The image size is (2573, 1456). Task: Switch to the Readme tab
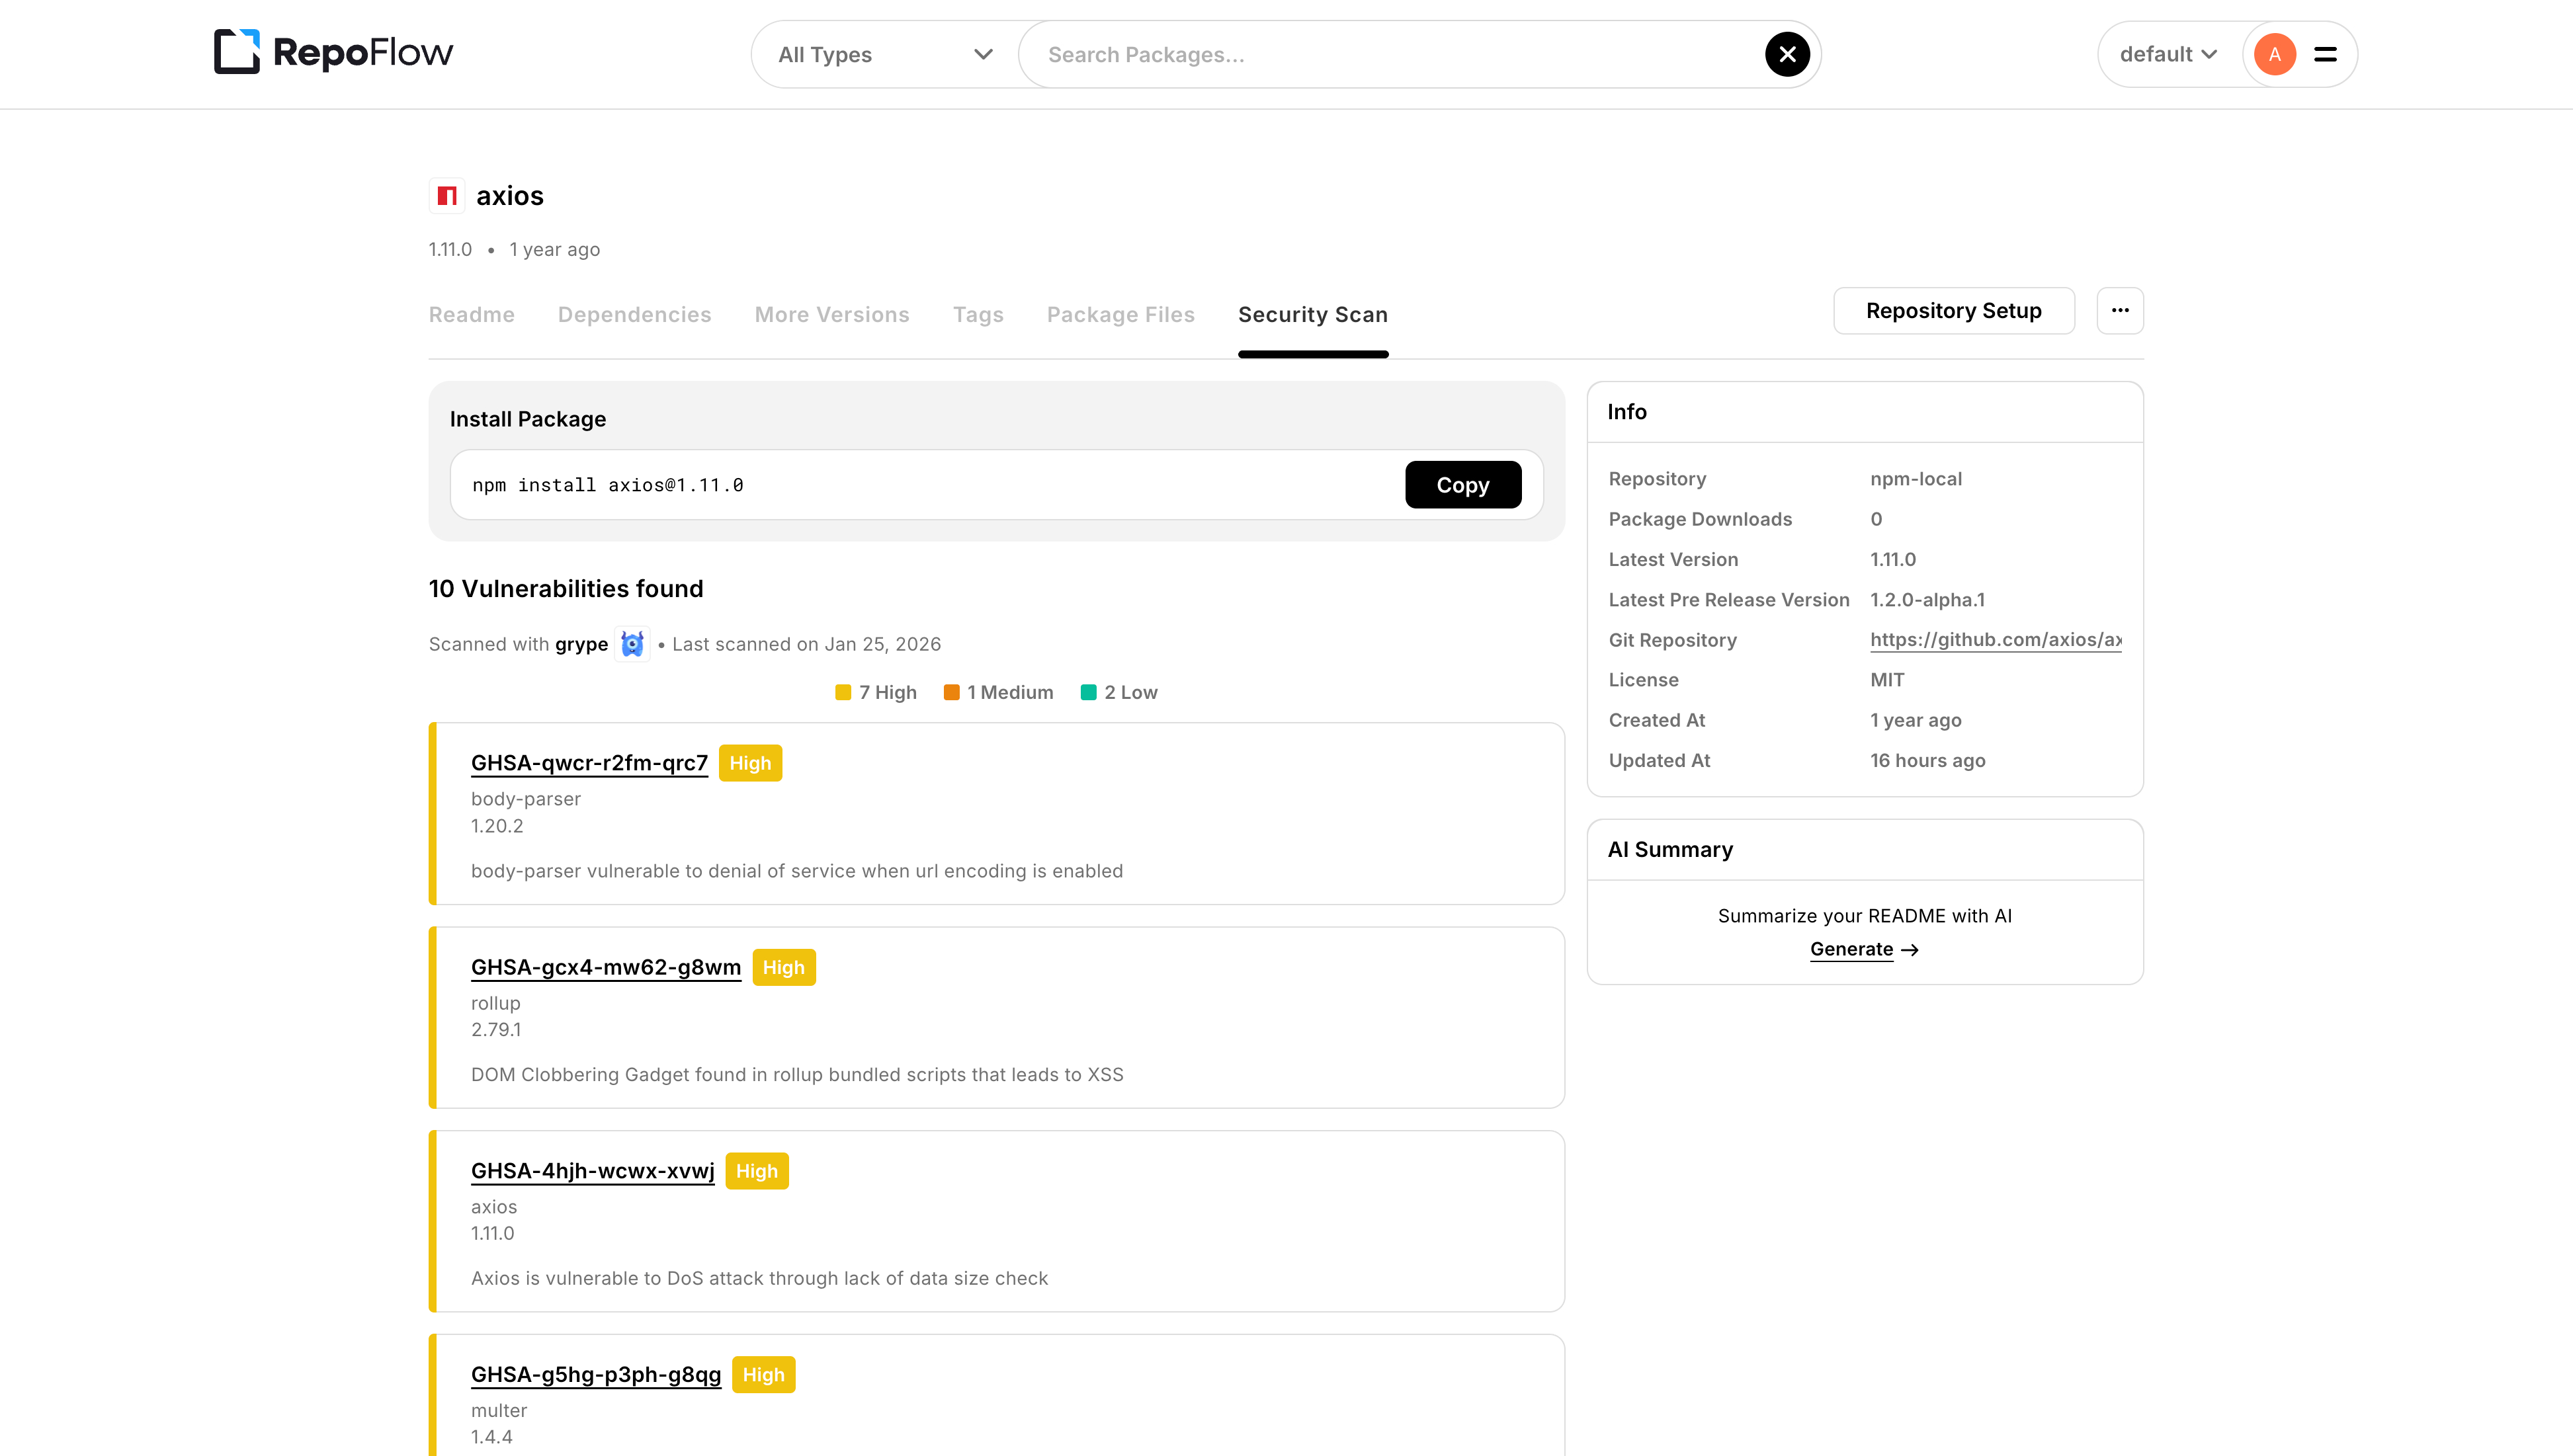(x=472, y=314)
